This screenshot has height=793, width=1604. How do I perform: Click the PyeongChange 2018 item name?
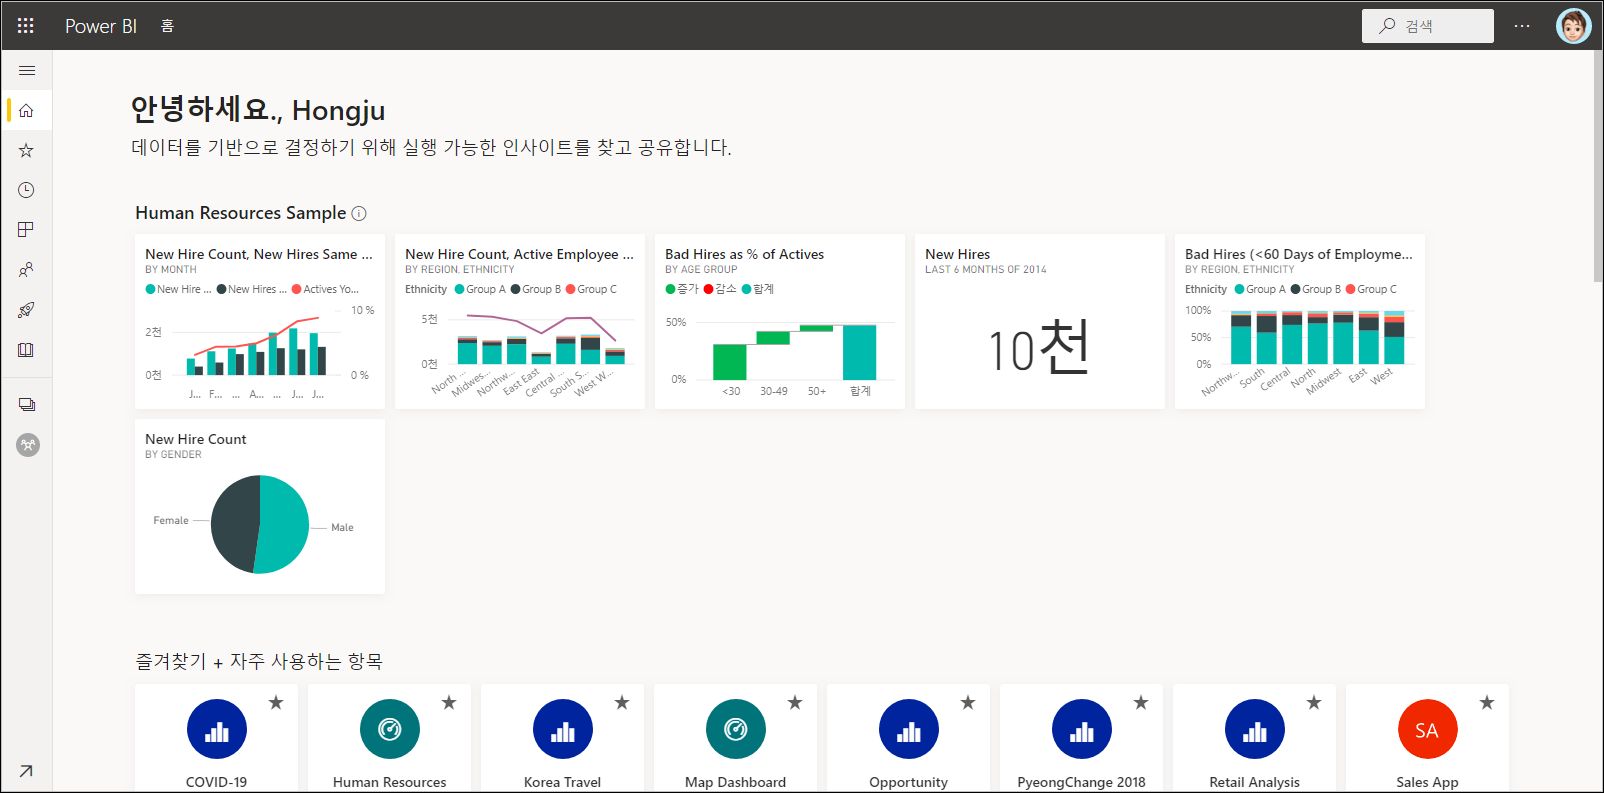1082,782
